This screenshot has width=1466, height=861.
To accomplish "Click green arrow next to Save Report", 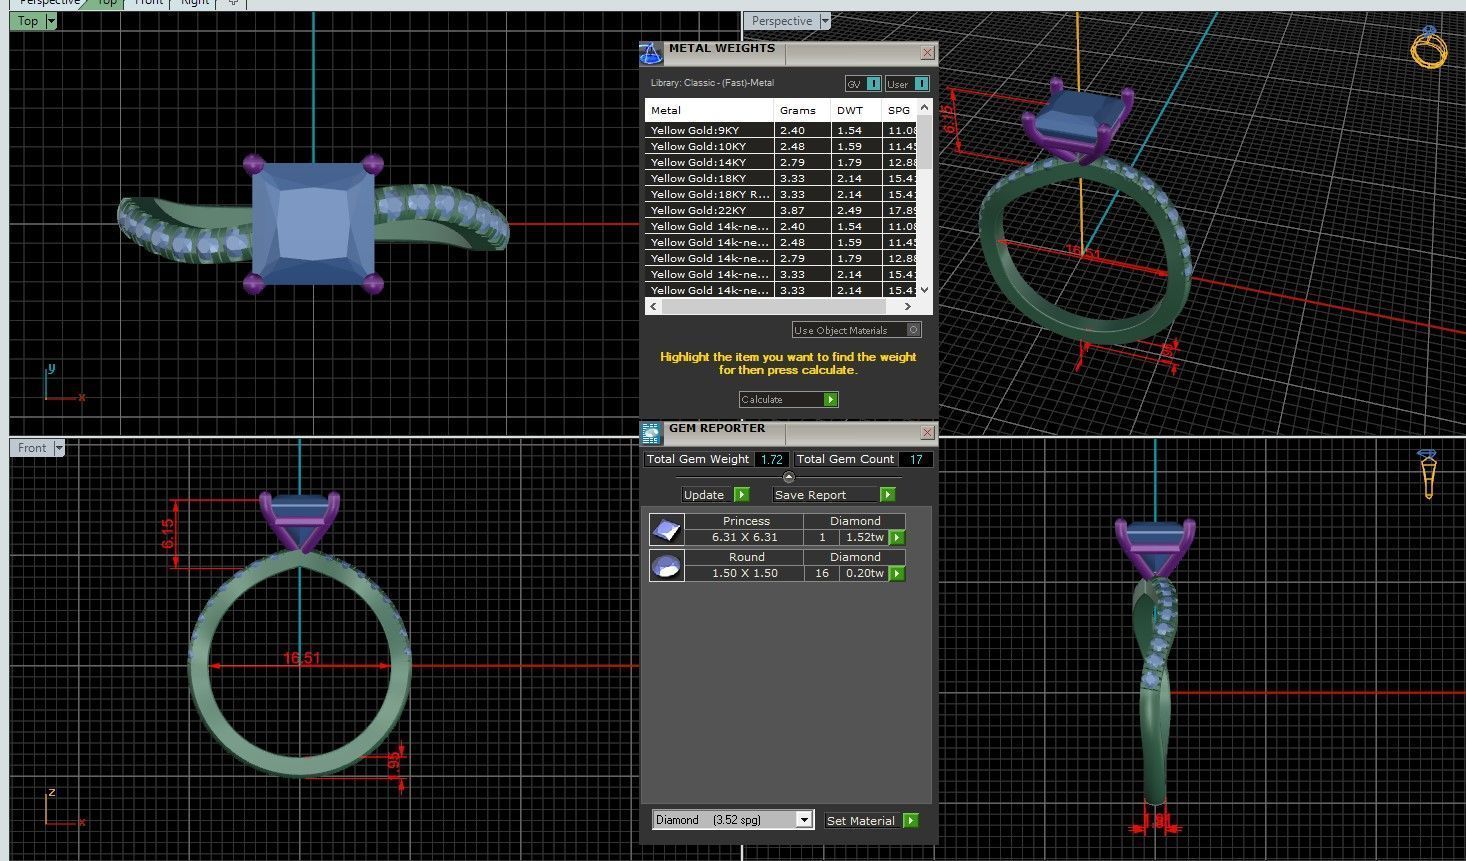I will click(887, 495).
